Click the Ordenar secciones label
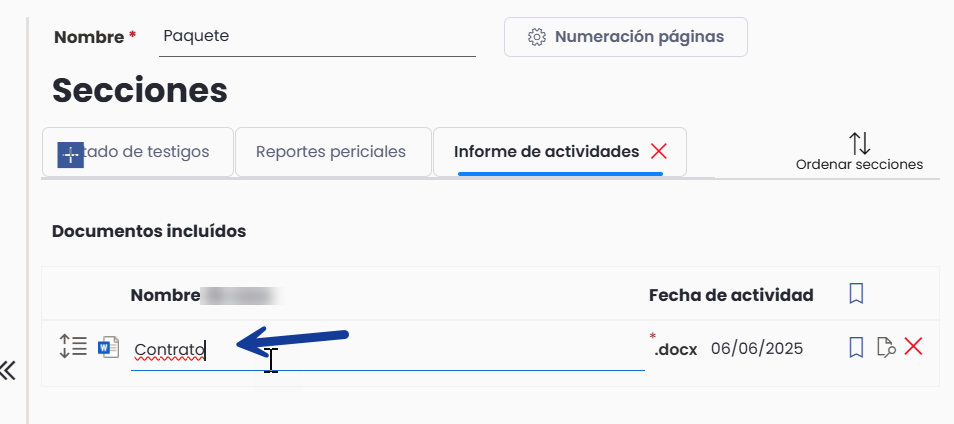The width and height of the screenshot is (954, 424). click(859, 164)
